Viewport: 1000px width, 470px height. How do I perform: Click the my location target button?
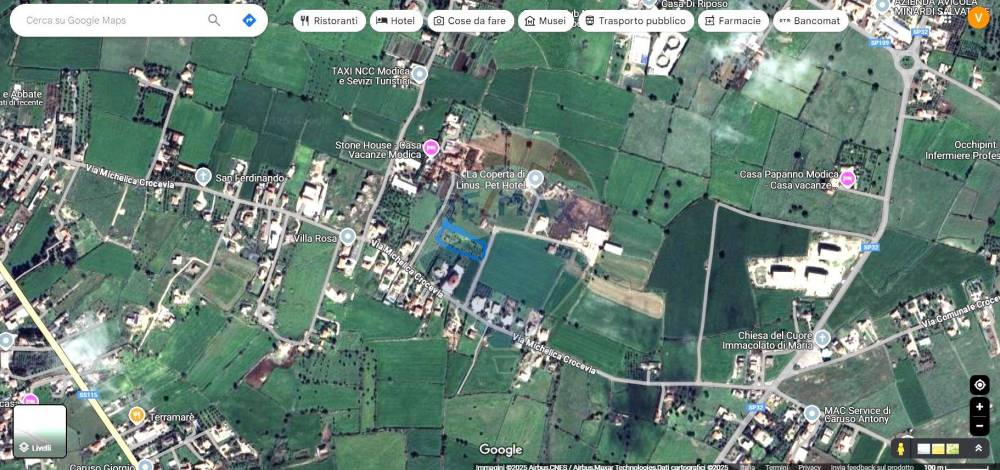(x=979, y=385)
